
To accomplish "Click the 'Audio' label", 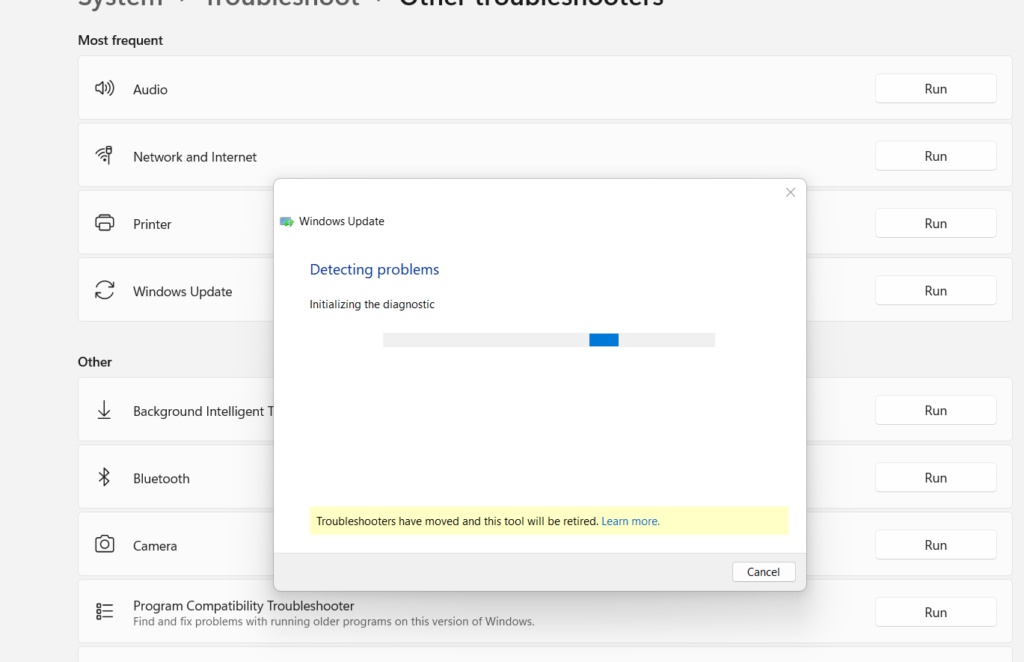I will click(150, 89).
